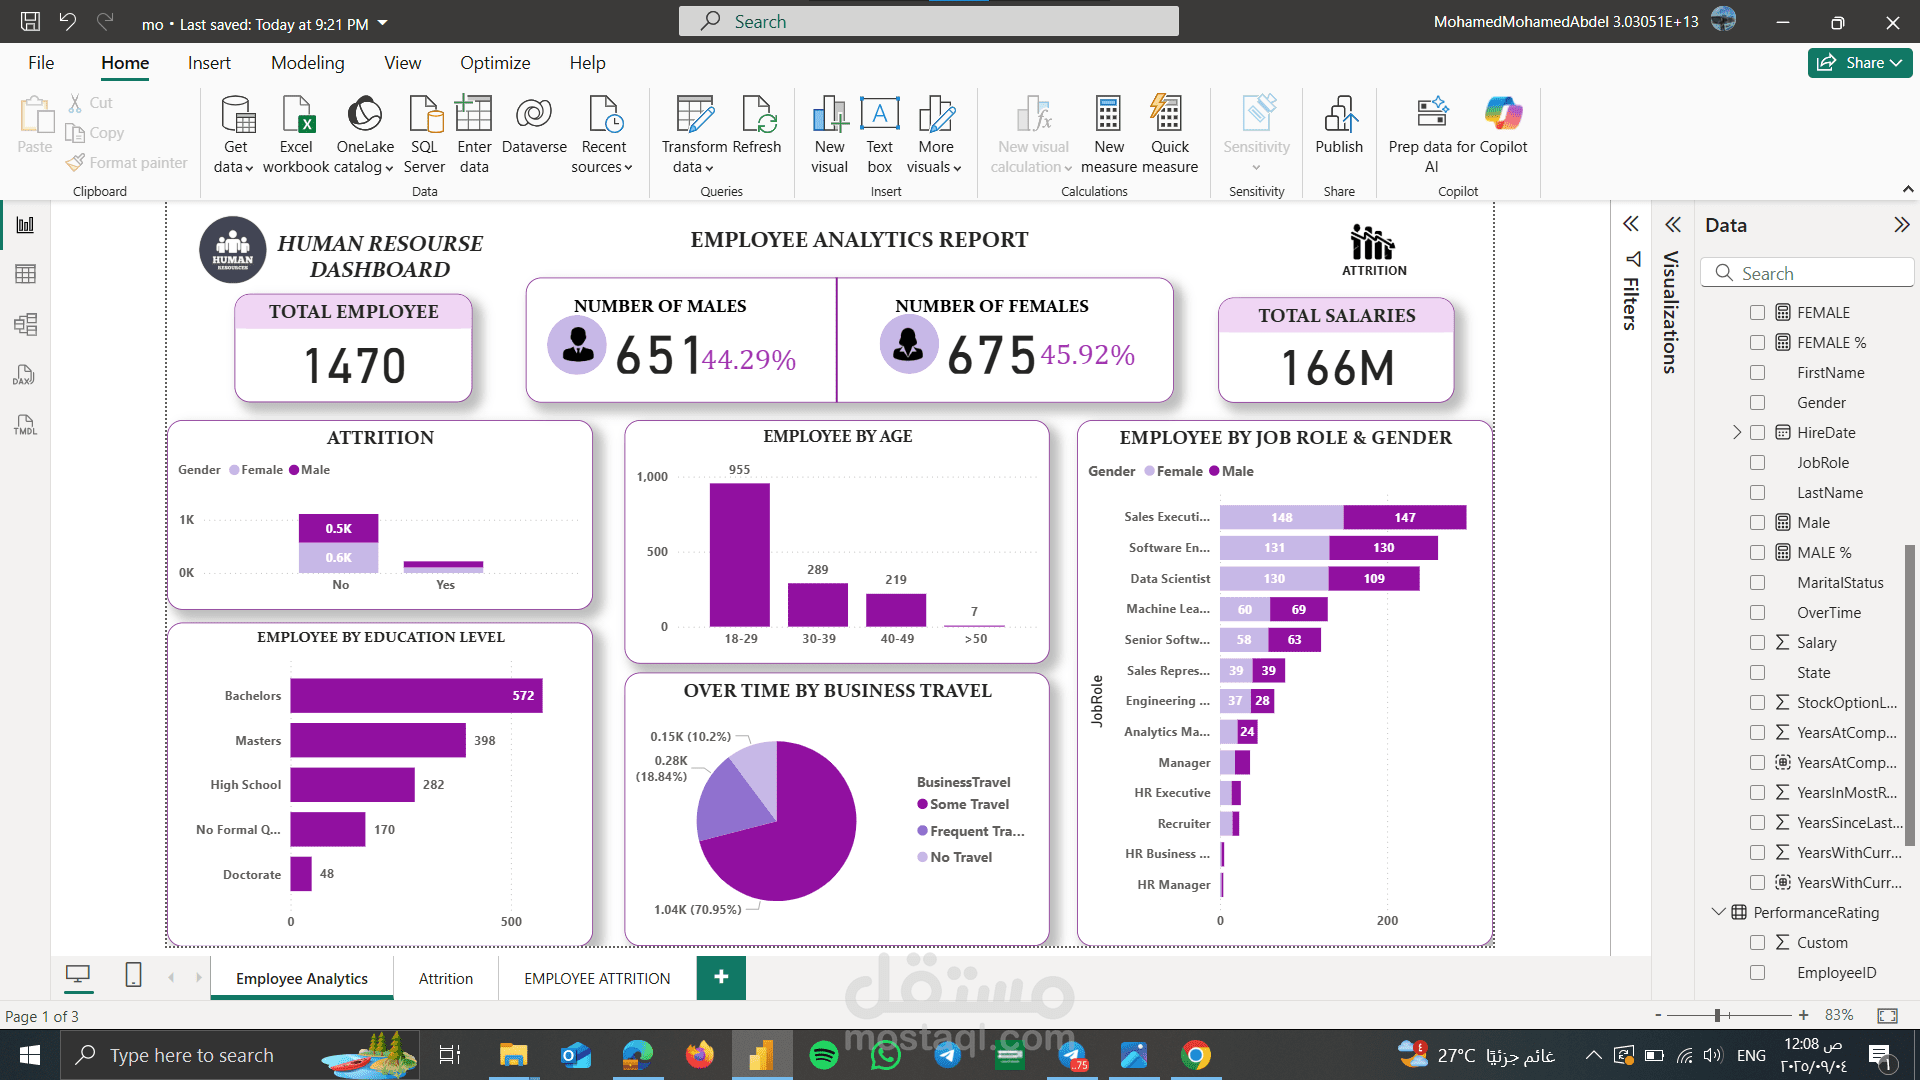This screenshot has width=1920, height=1080.
Task: Click the Excel workbook icon
Action: pos(296,116)
